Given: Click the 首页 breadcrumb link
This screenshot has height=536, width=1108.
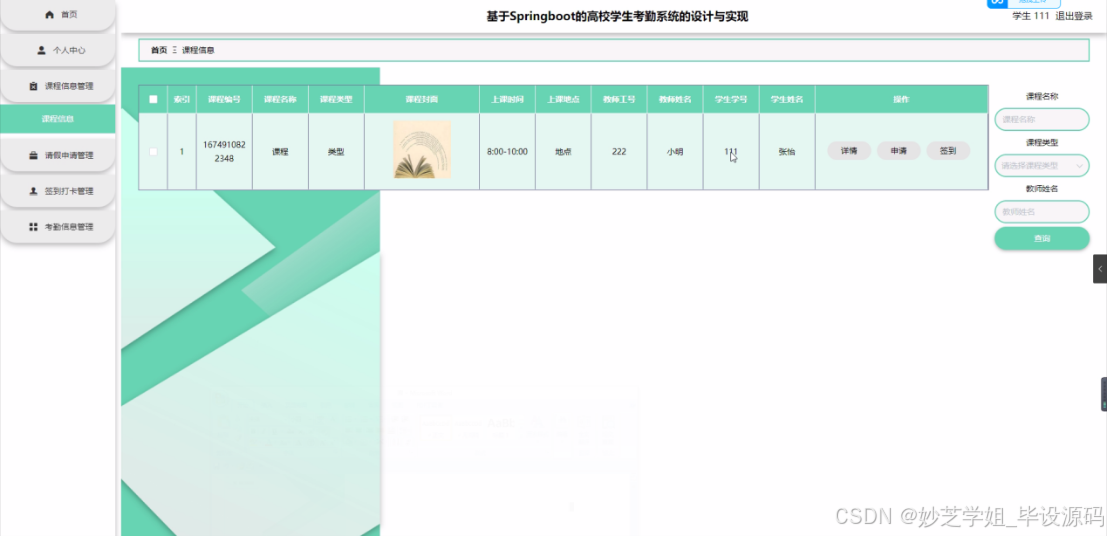Looking at the screenshot, I should [x=159, y=50].
